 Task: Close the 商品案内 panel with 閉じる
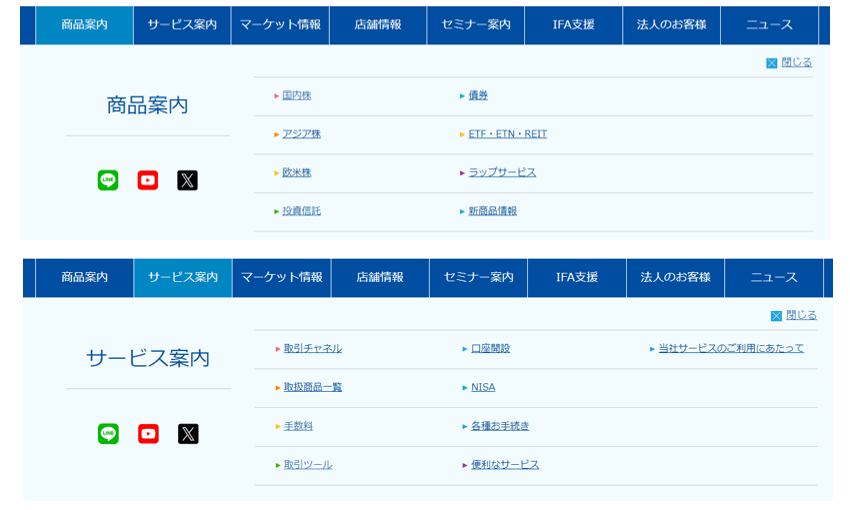coord(789,63)
